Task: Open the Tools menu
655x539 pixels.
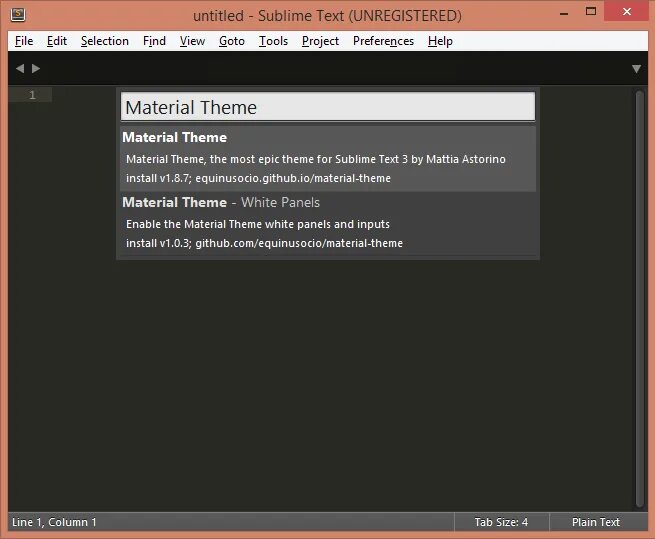Action: click(273, 41)
